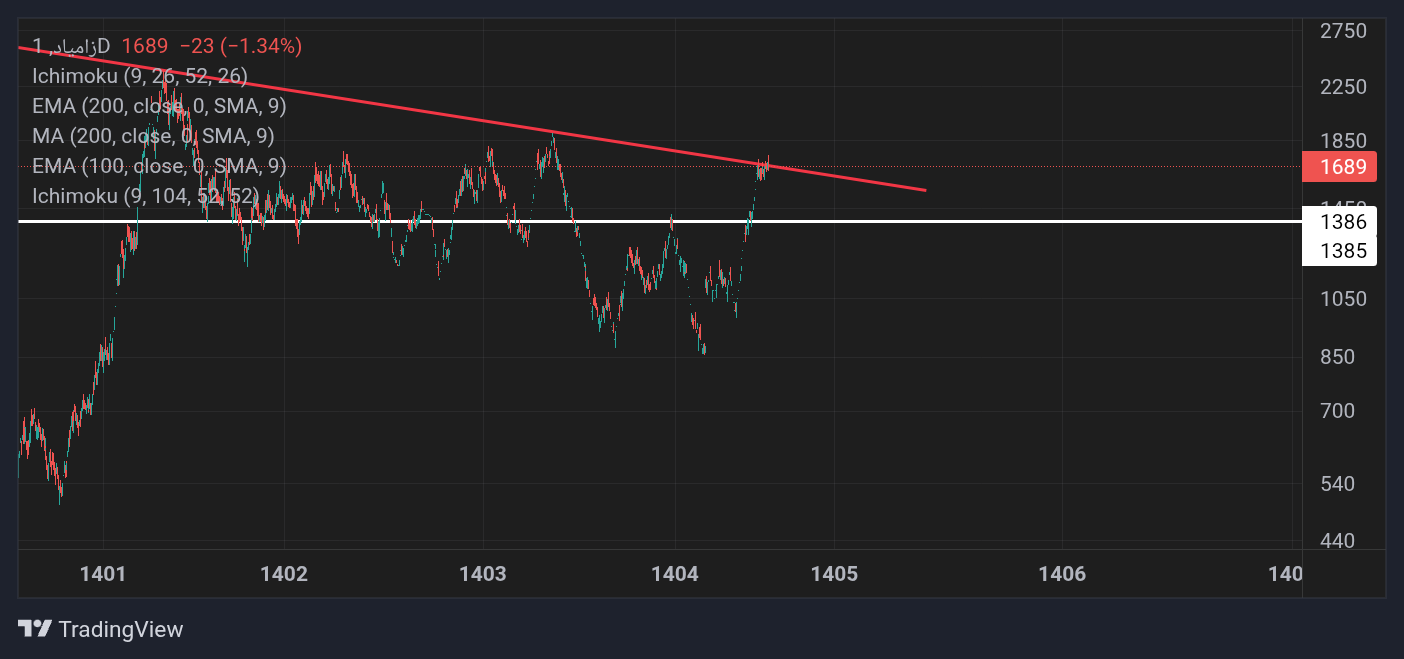Click the white 1385 price label
Image resolution: width=1404 pixels, height=659 pixels.
[x=1340, y=251]
